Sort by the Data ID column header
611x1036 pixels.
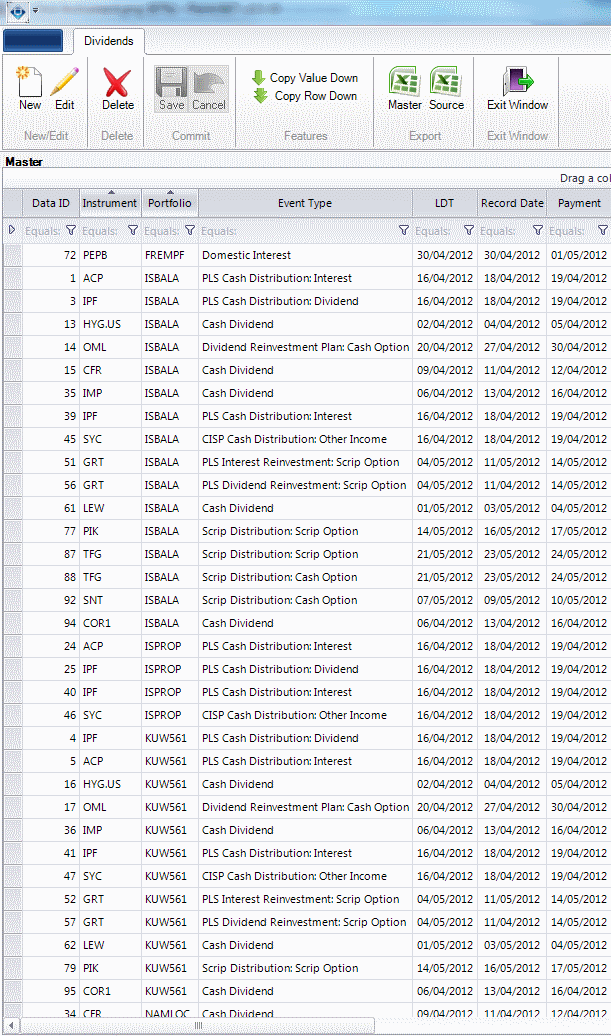51,203
